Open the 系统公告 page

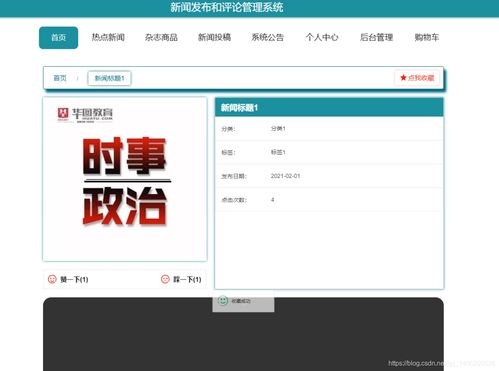point(268,37)
